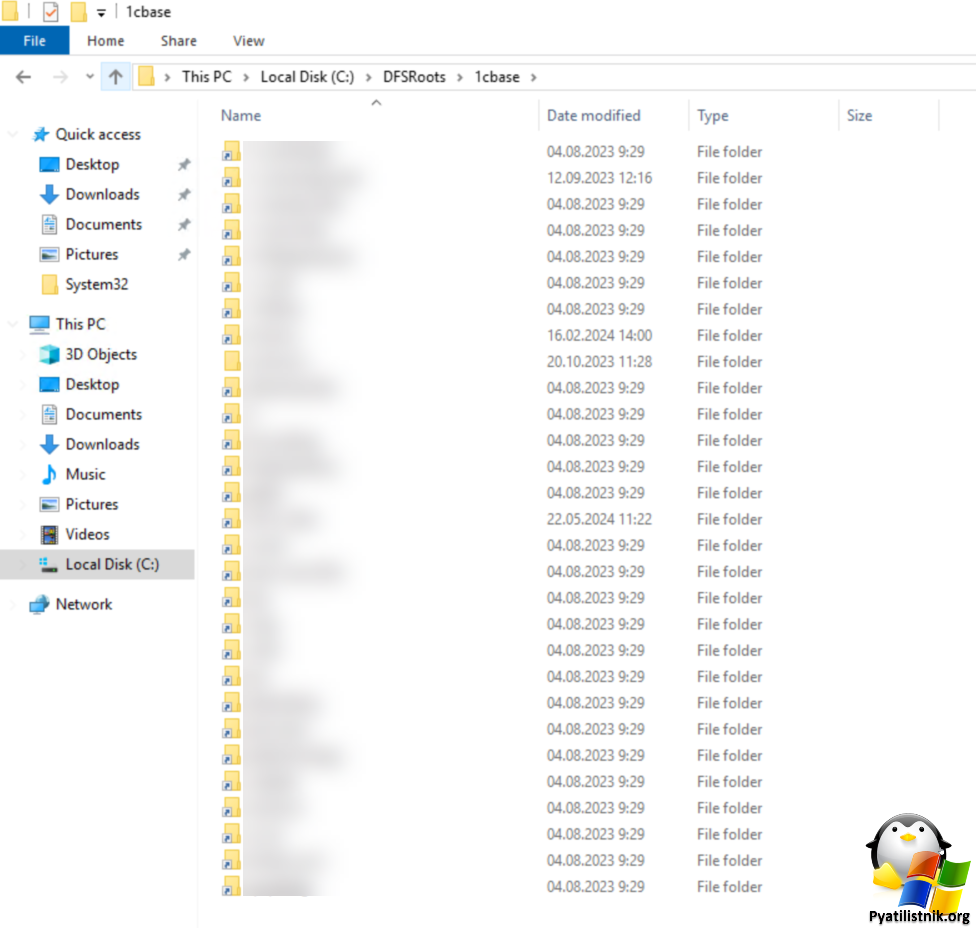The image size is (976, 928).
Task: Click the Properties quick access toolbar icon
Action: [x=50, y=12]
